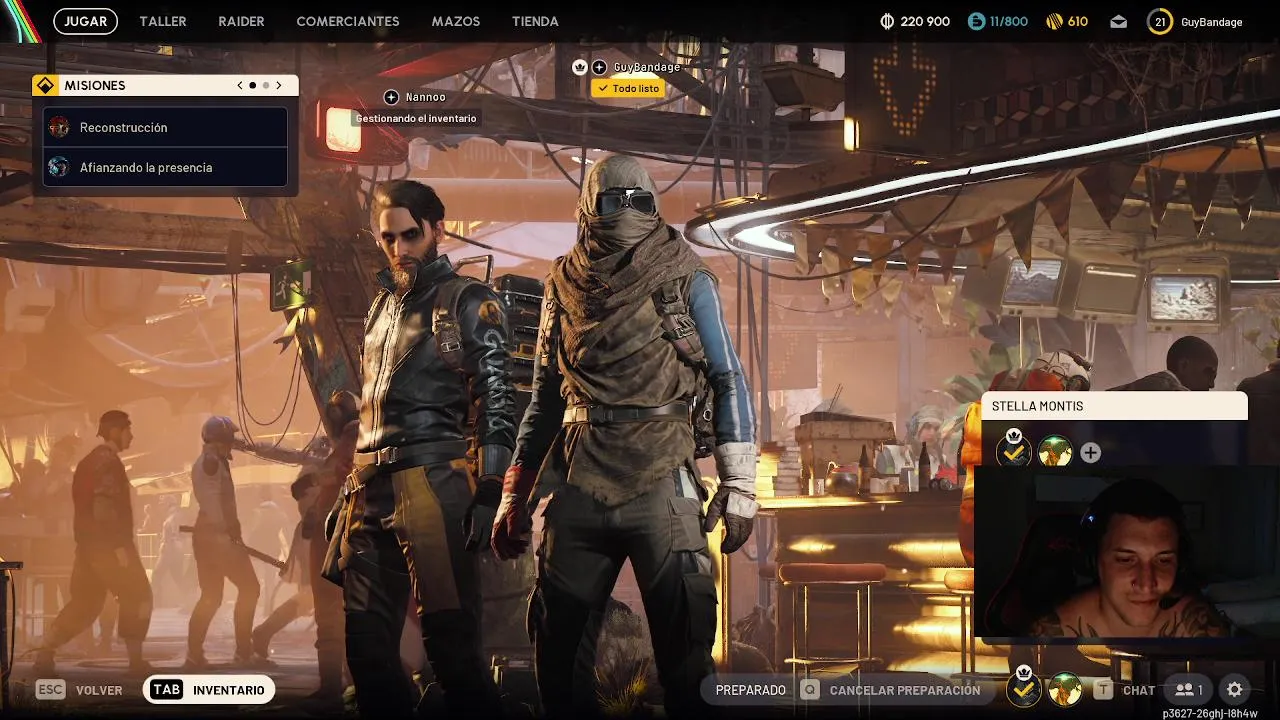Open the CHAT
1280x720 pixels.
point(1139,690)
